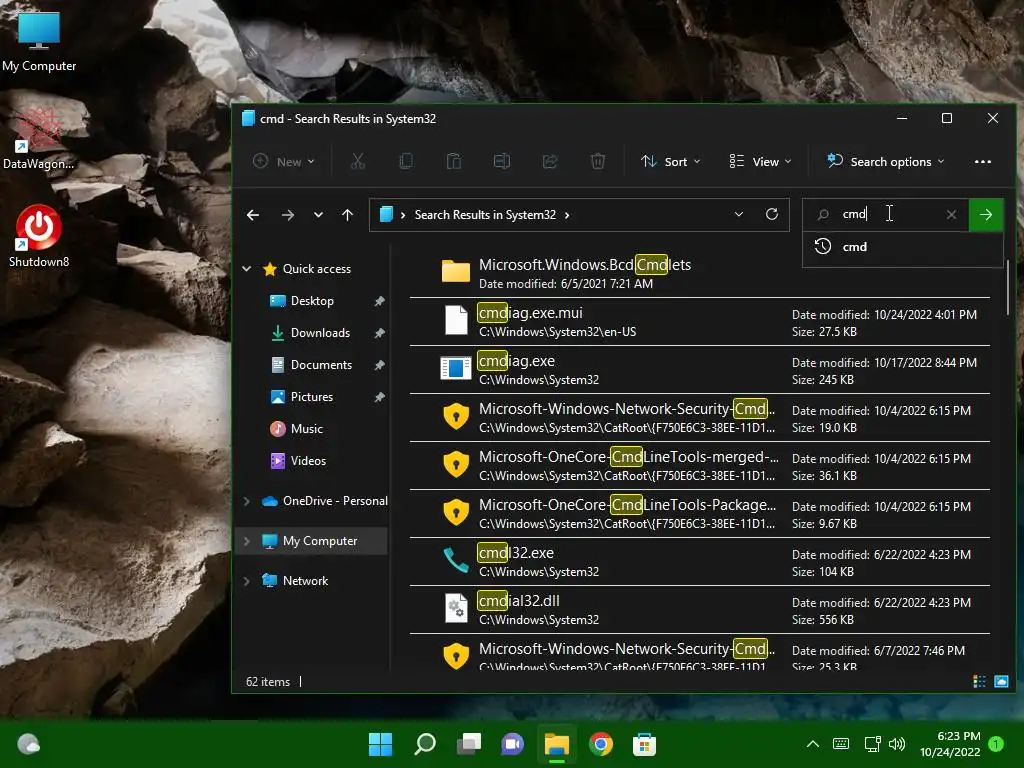Open Windows Start menu

pyautogui.click(x=381, y=744)
